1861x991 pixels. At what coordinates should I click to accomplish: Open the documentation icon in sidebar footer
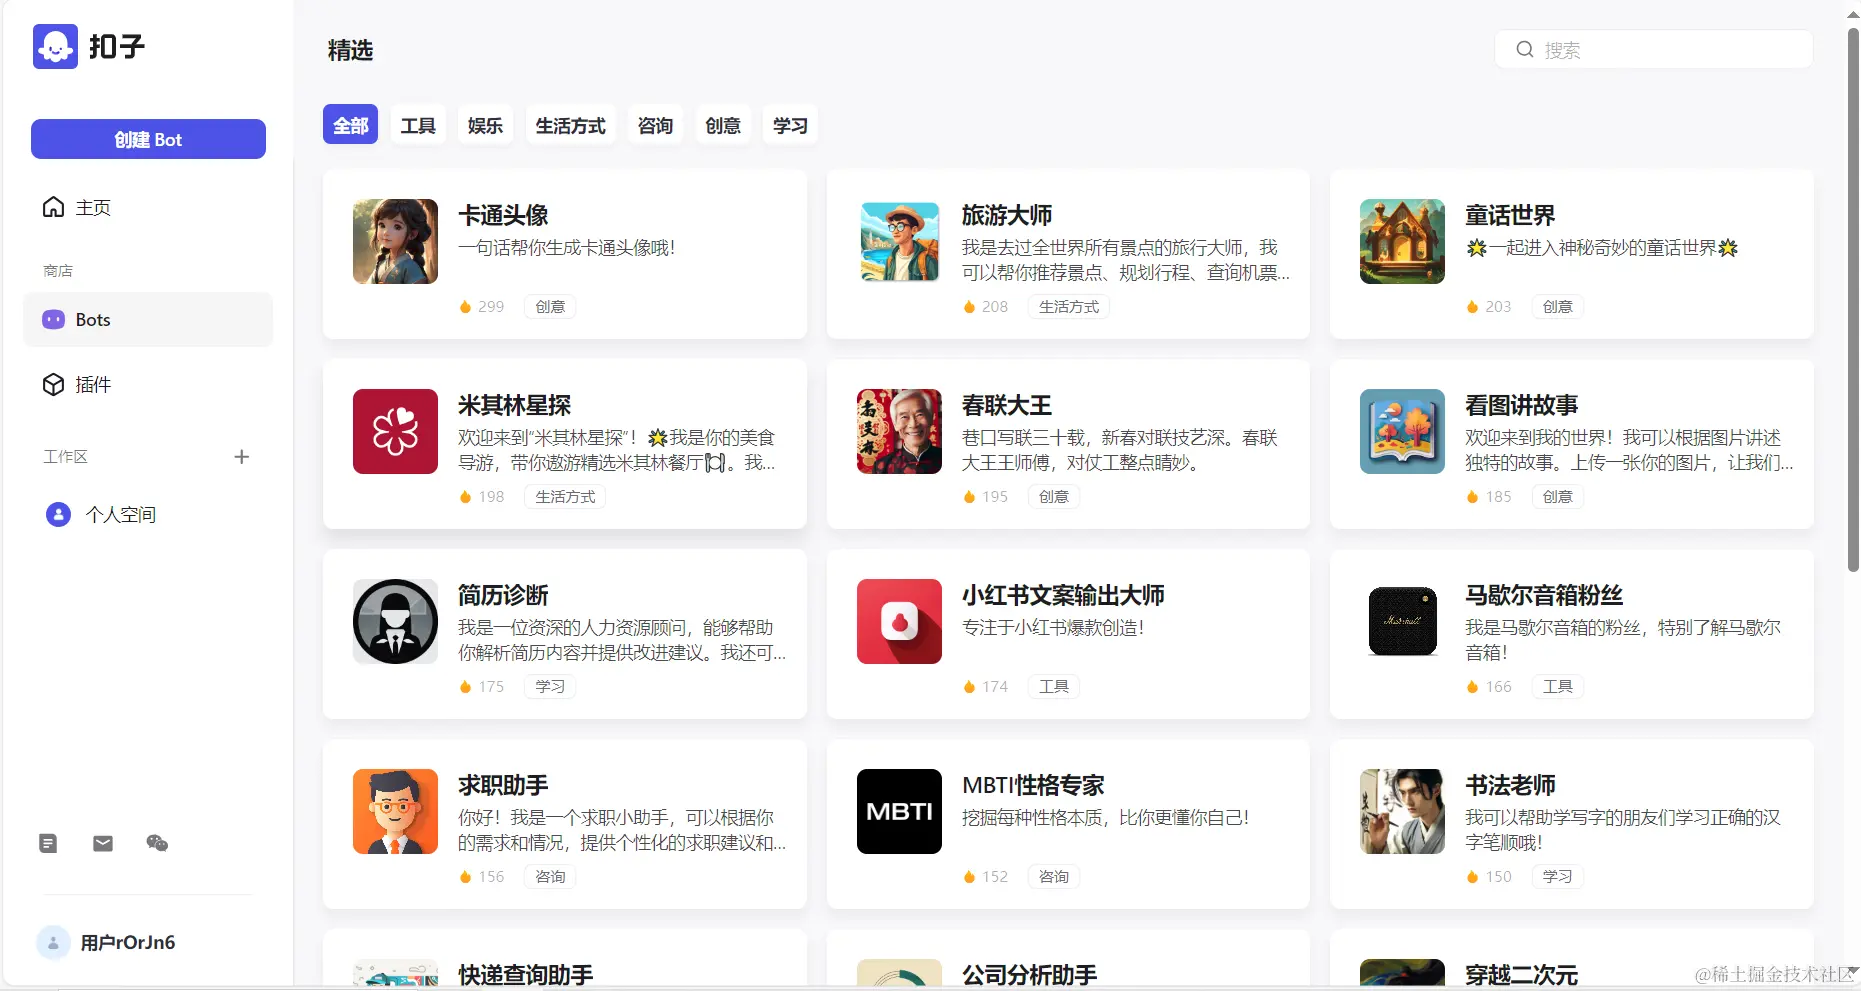48,843
